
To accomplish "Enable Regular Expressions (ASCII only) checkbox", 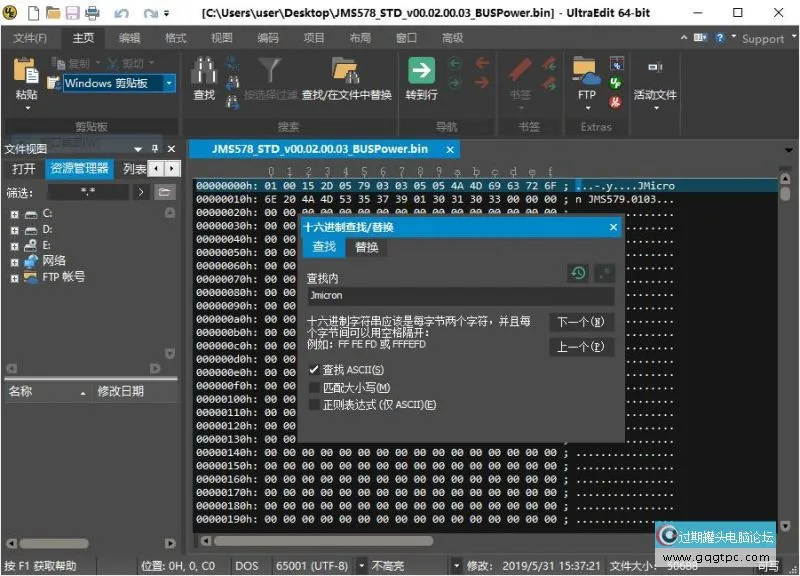I will [x=315, y=405].
